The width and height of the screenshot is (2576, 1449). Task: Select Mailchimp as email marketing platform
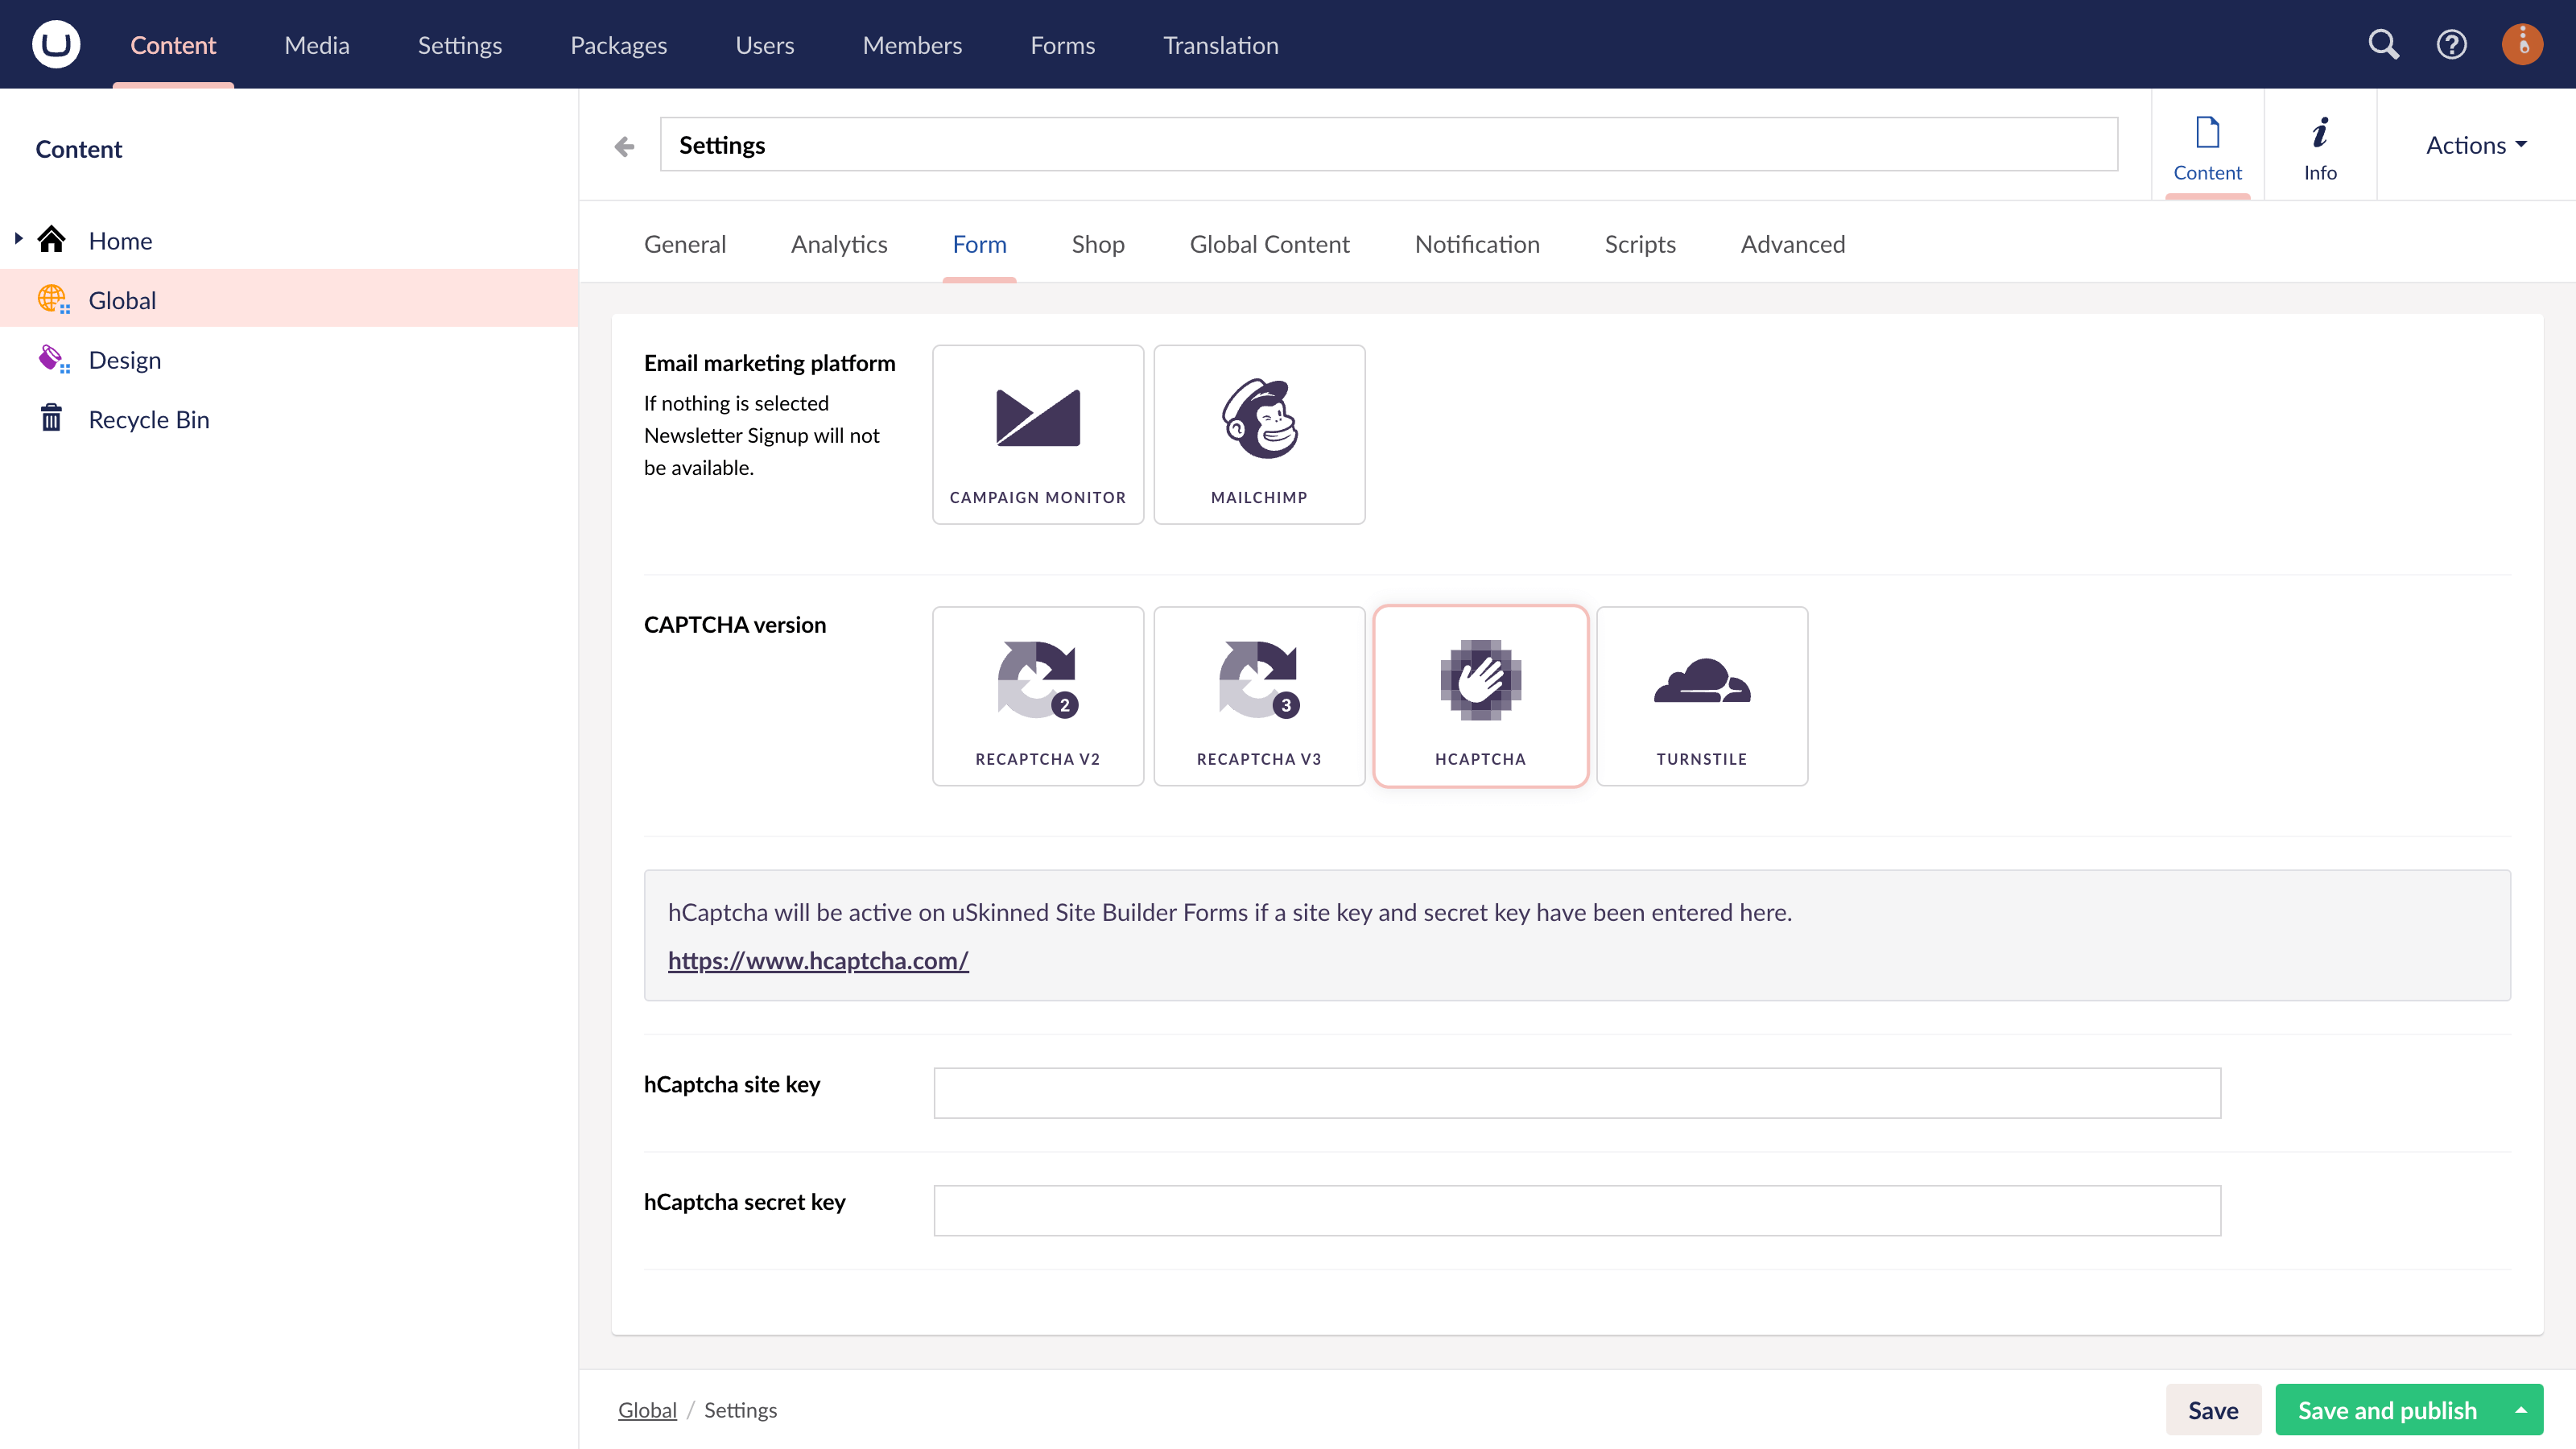pyautogui.click(x=1259, y=433)
